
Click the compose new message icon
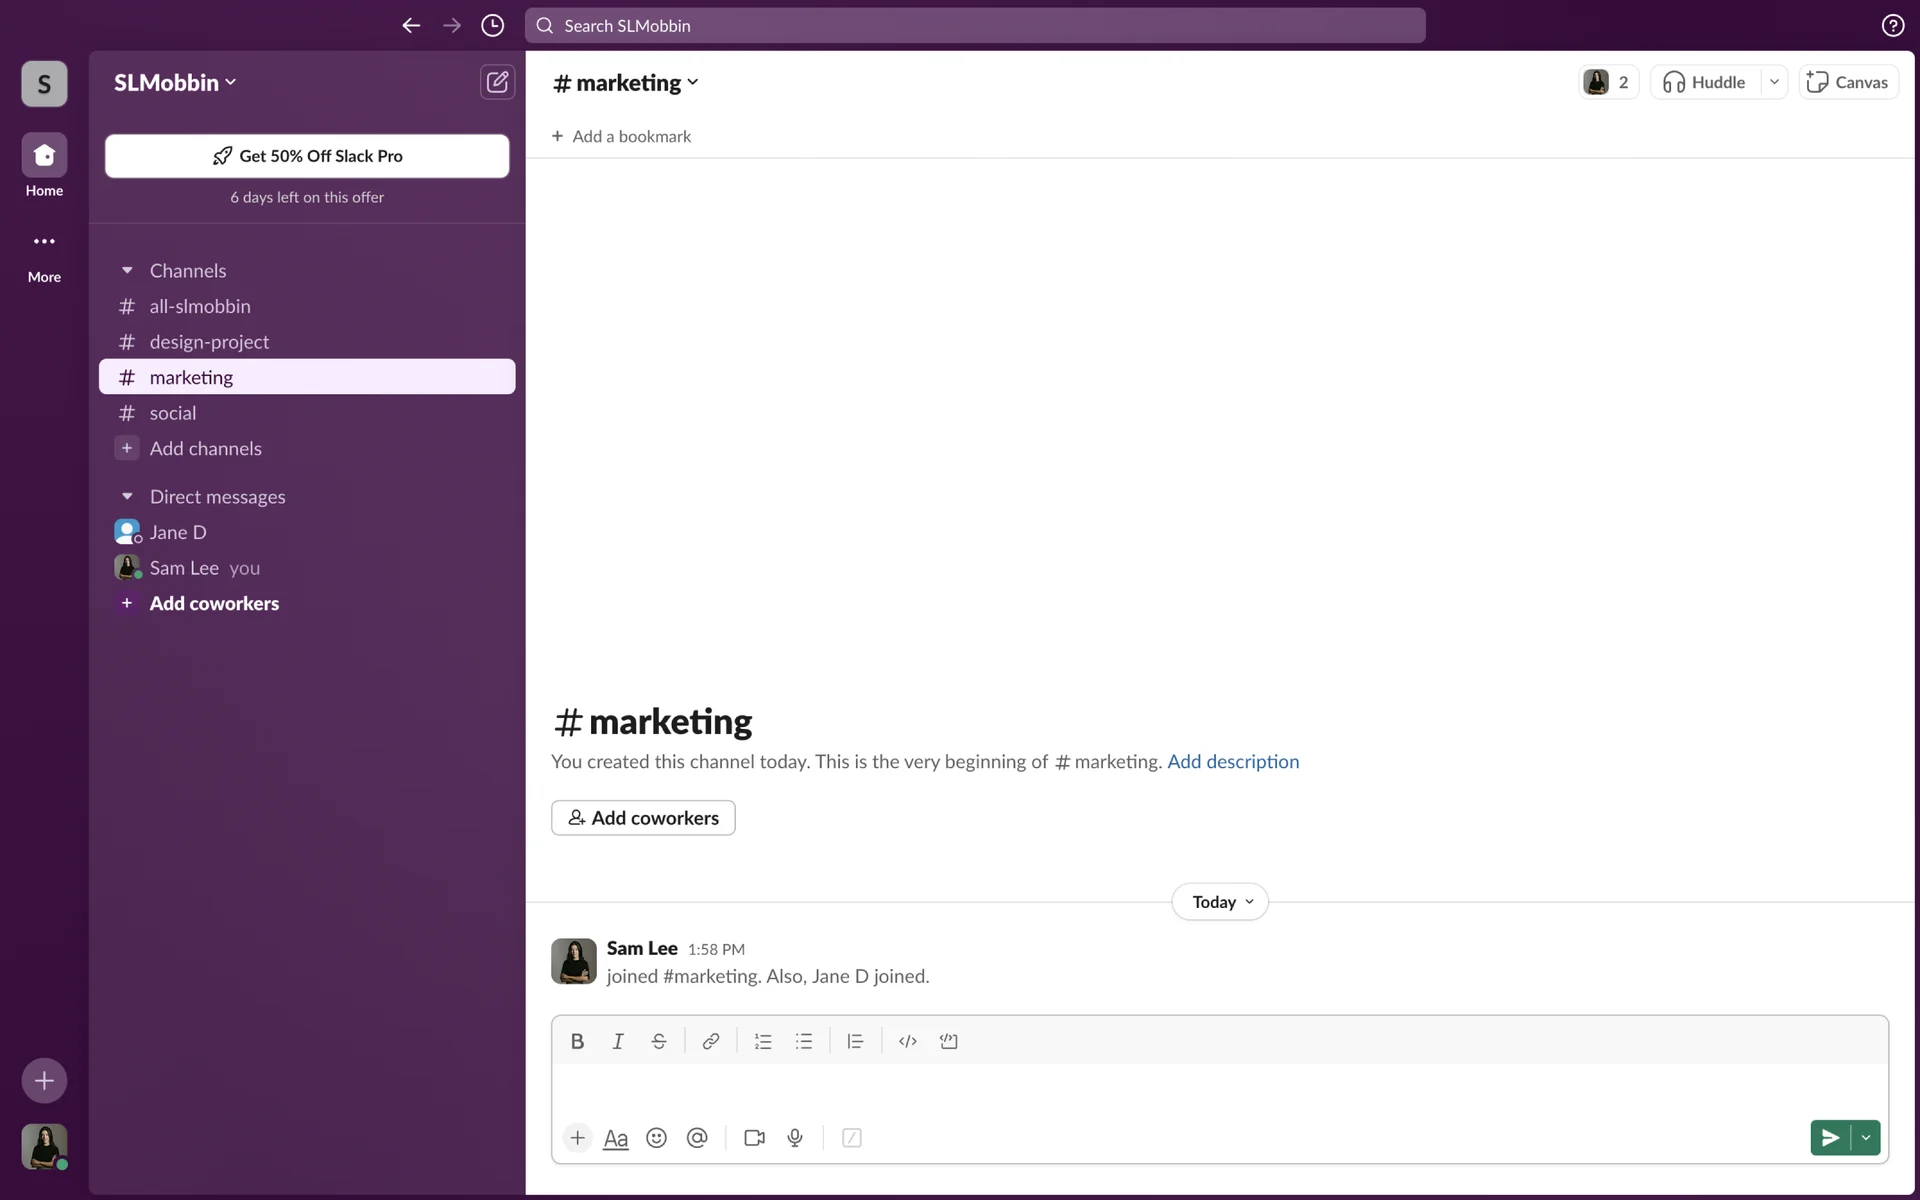497,82
